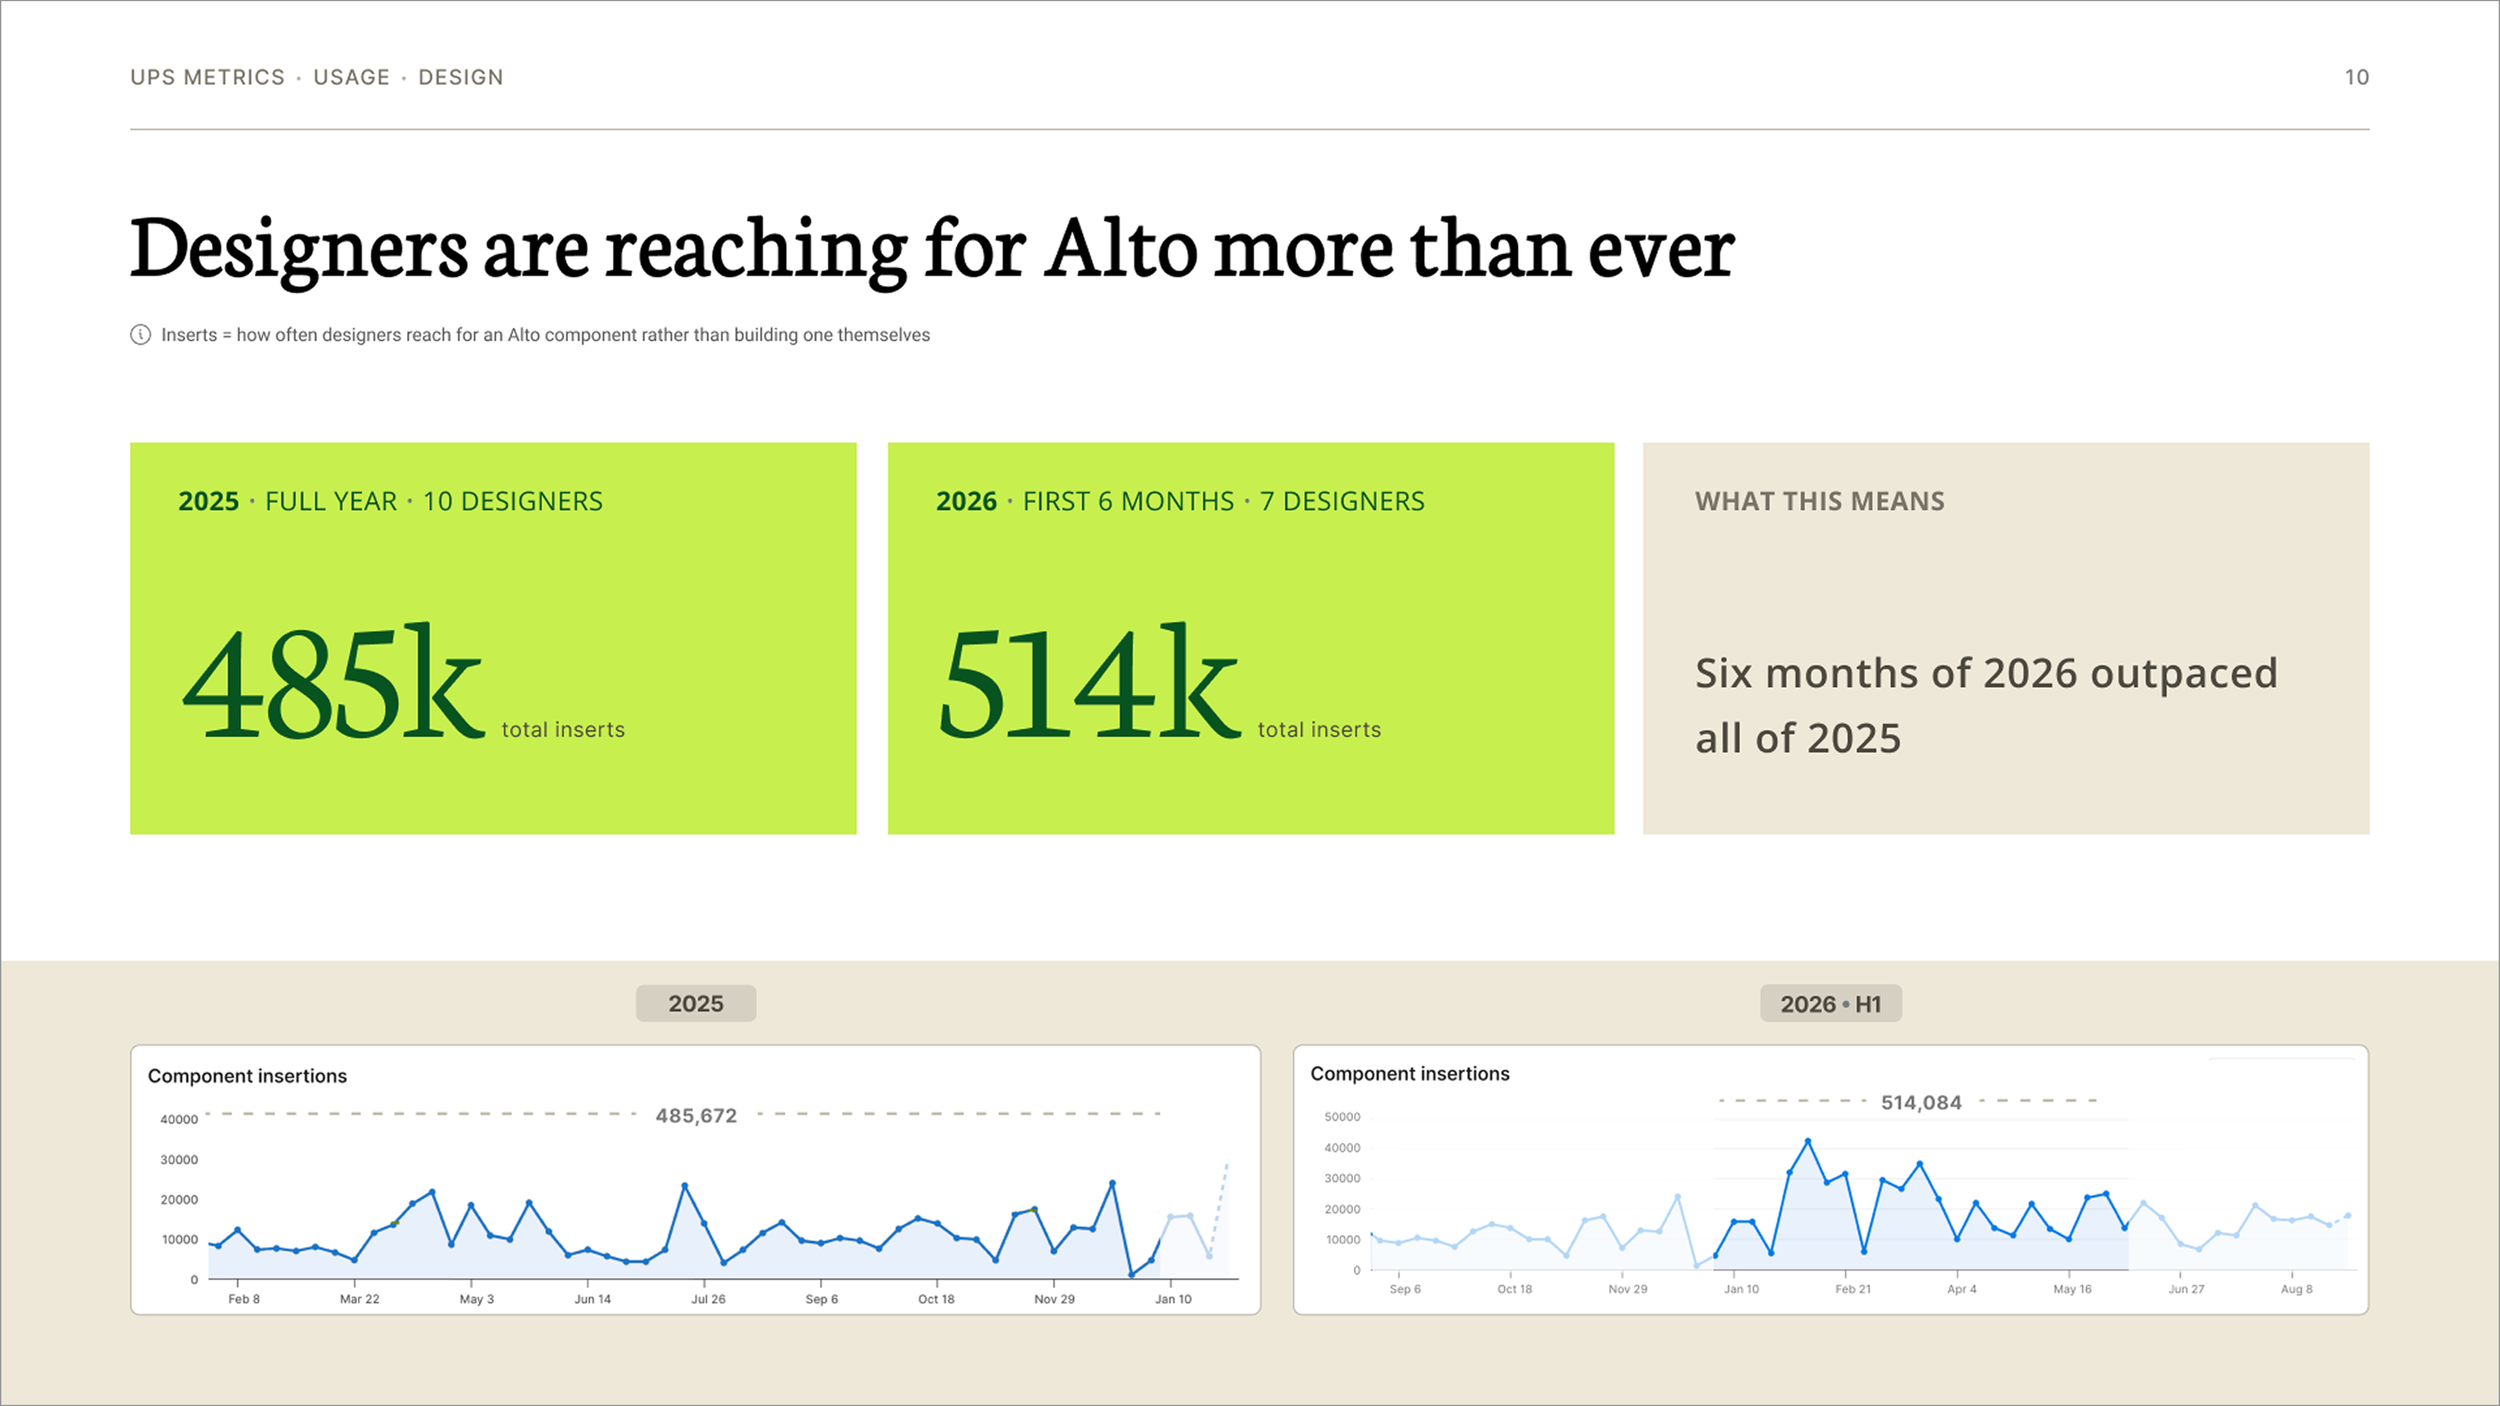The width and height of the screenshot is (2500, 1406).
Task: Click the '2026 • H1' chart badge
Action: coord(1830,1003)
